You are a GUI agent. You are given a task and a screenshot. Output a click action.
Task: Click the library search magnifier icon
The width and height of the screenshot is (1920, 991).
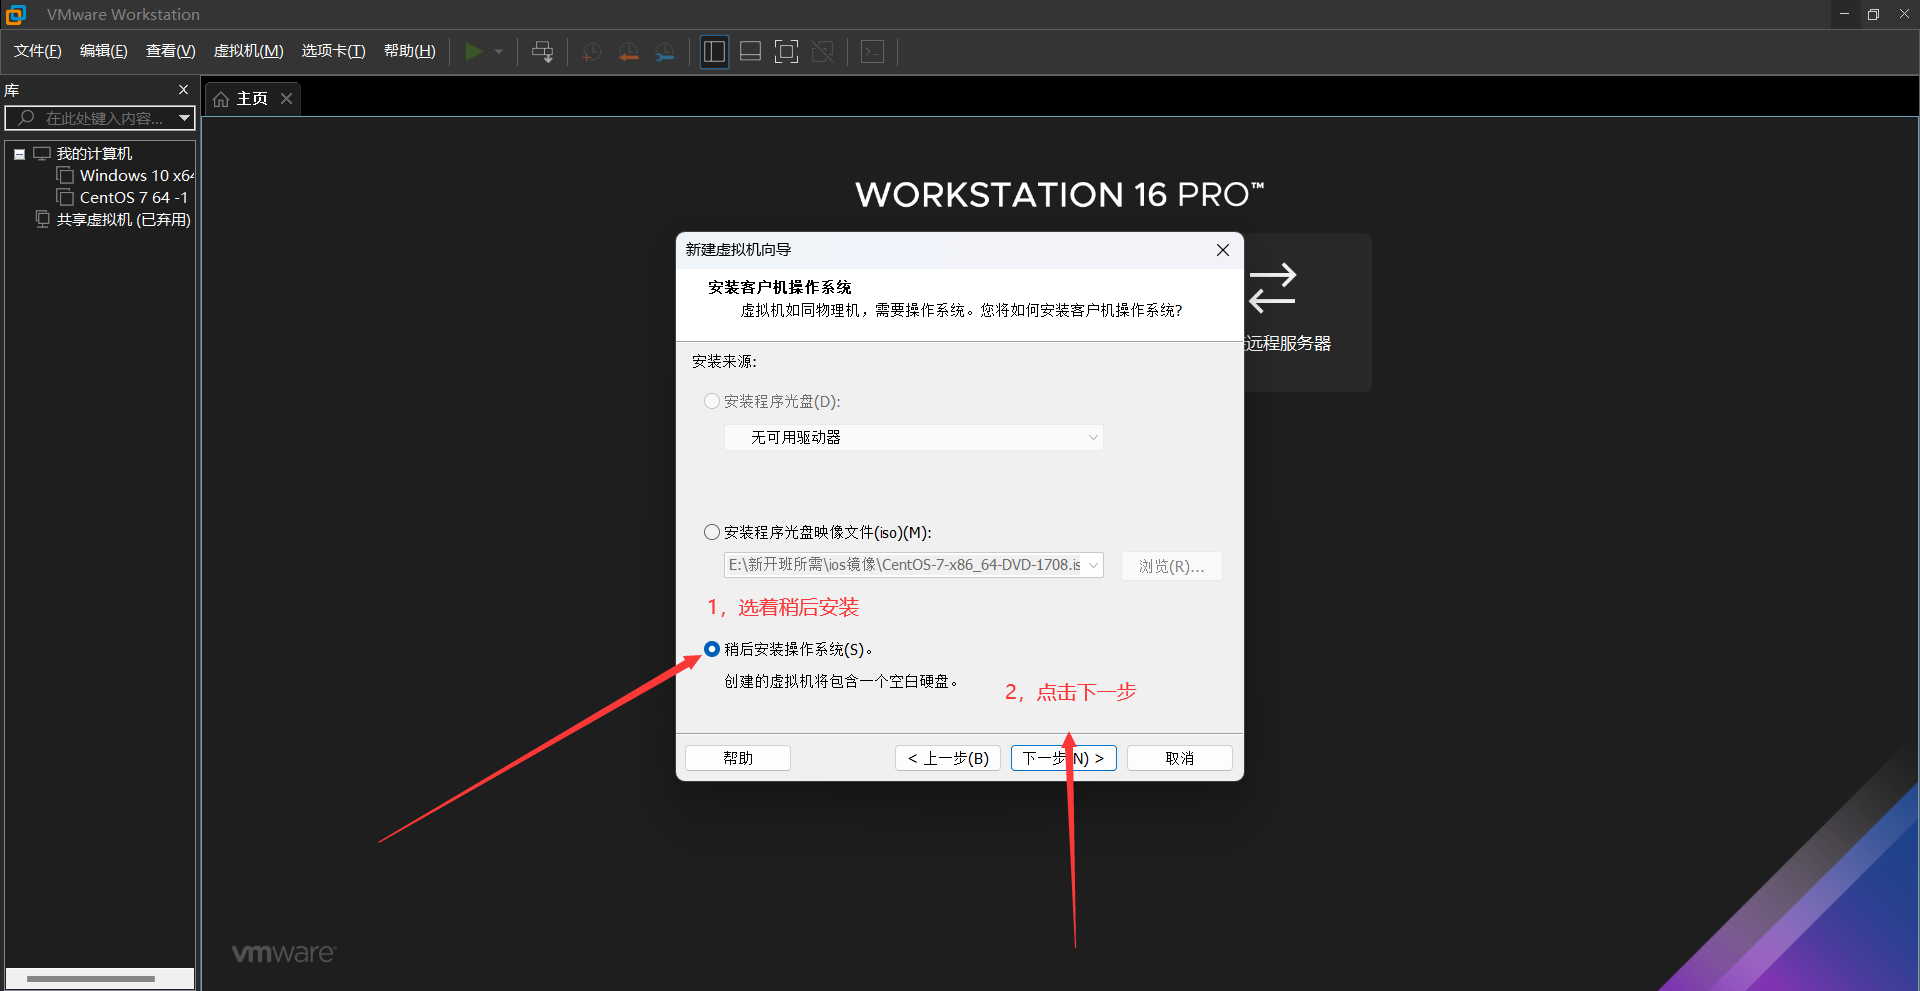click(26, 118)
